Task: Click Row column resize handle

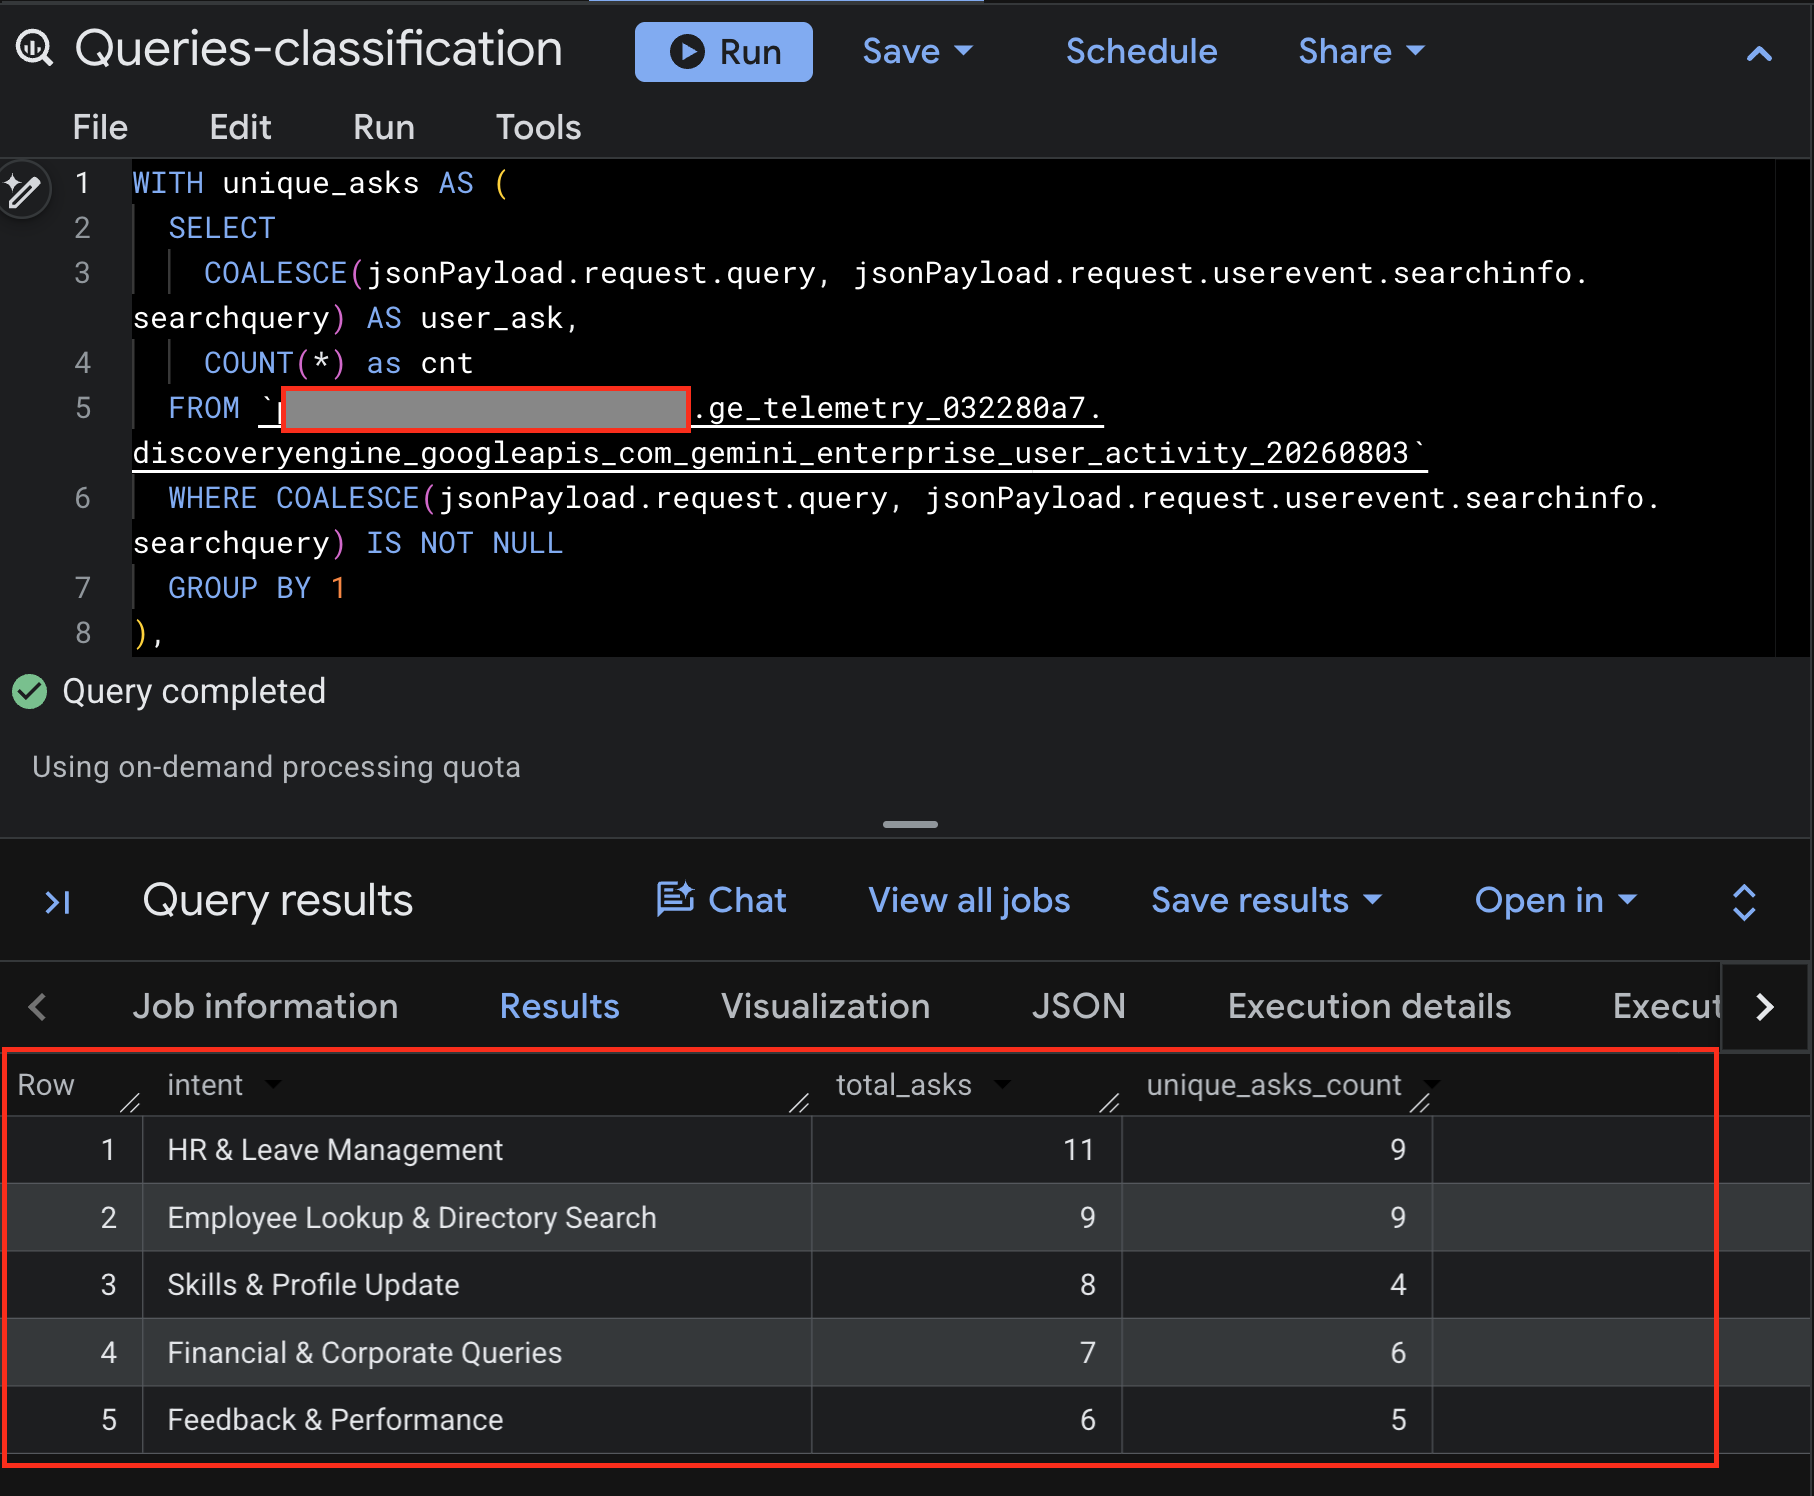Action: pos(130,1103)
